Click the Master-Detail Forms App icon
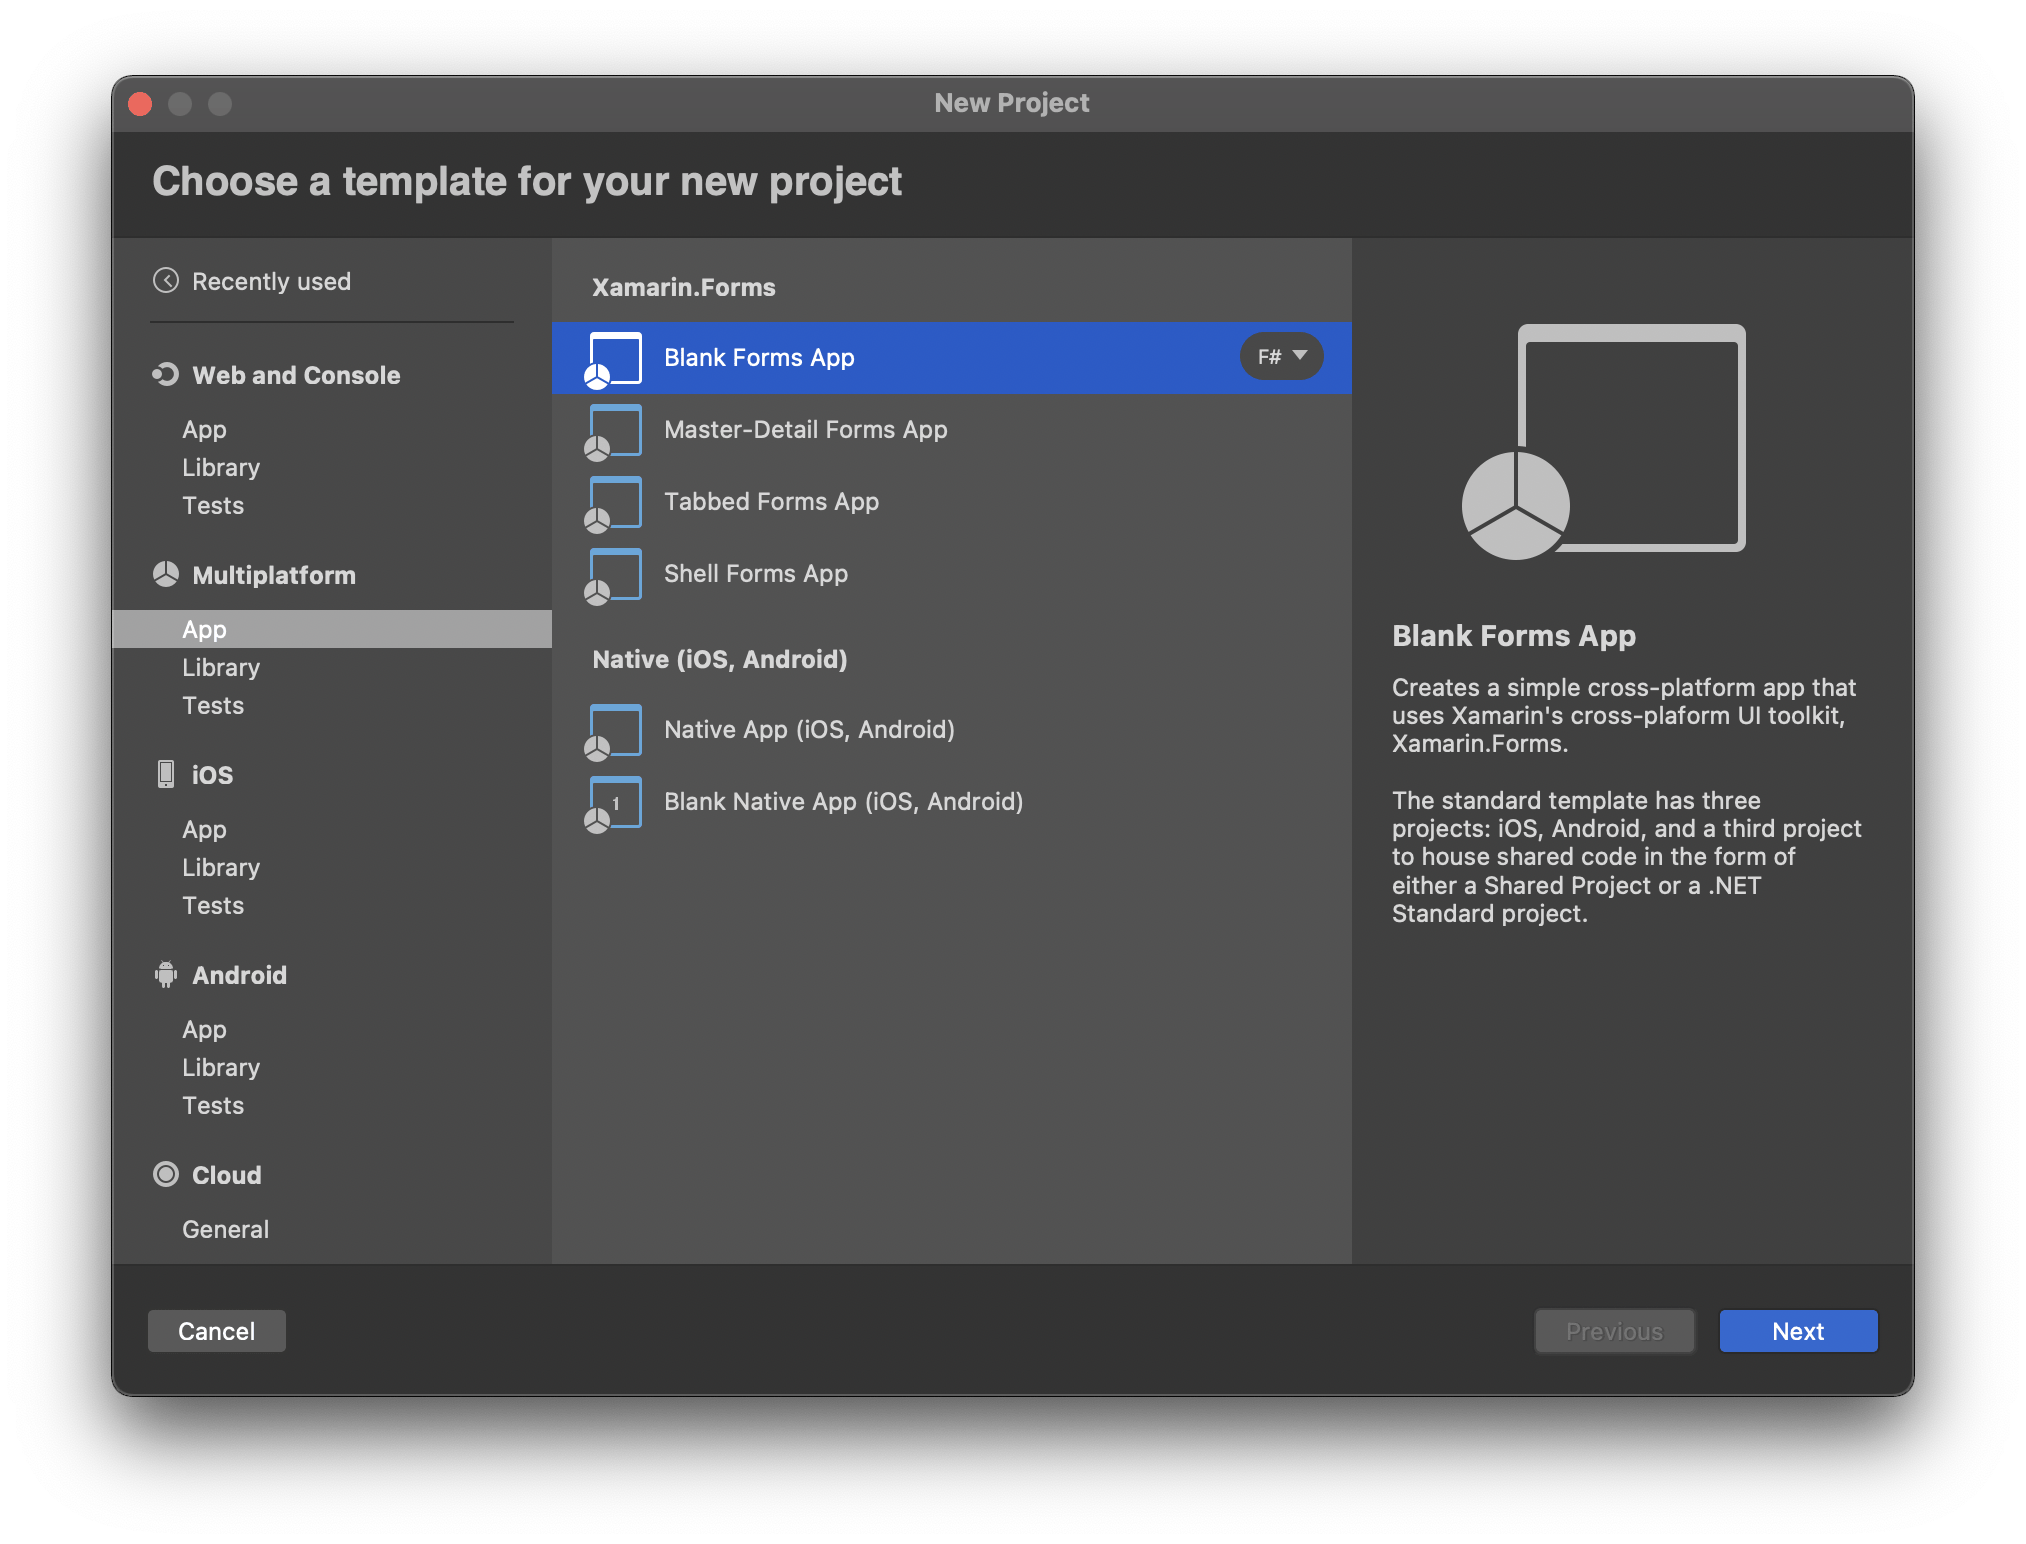 (613, 431)
